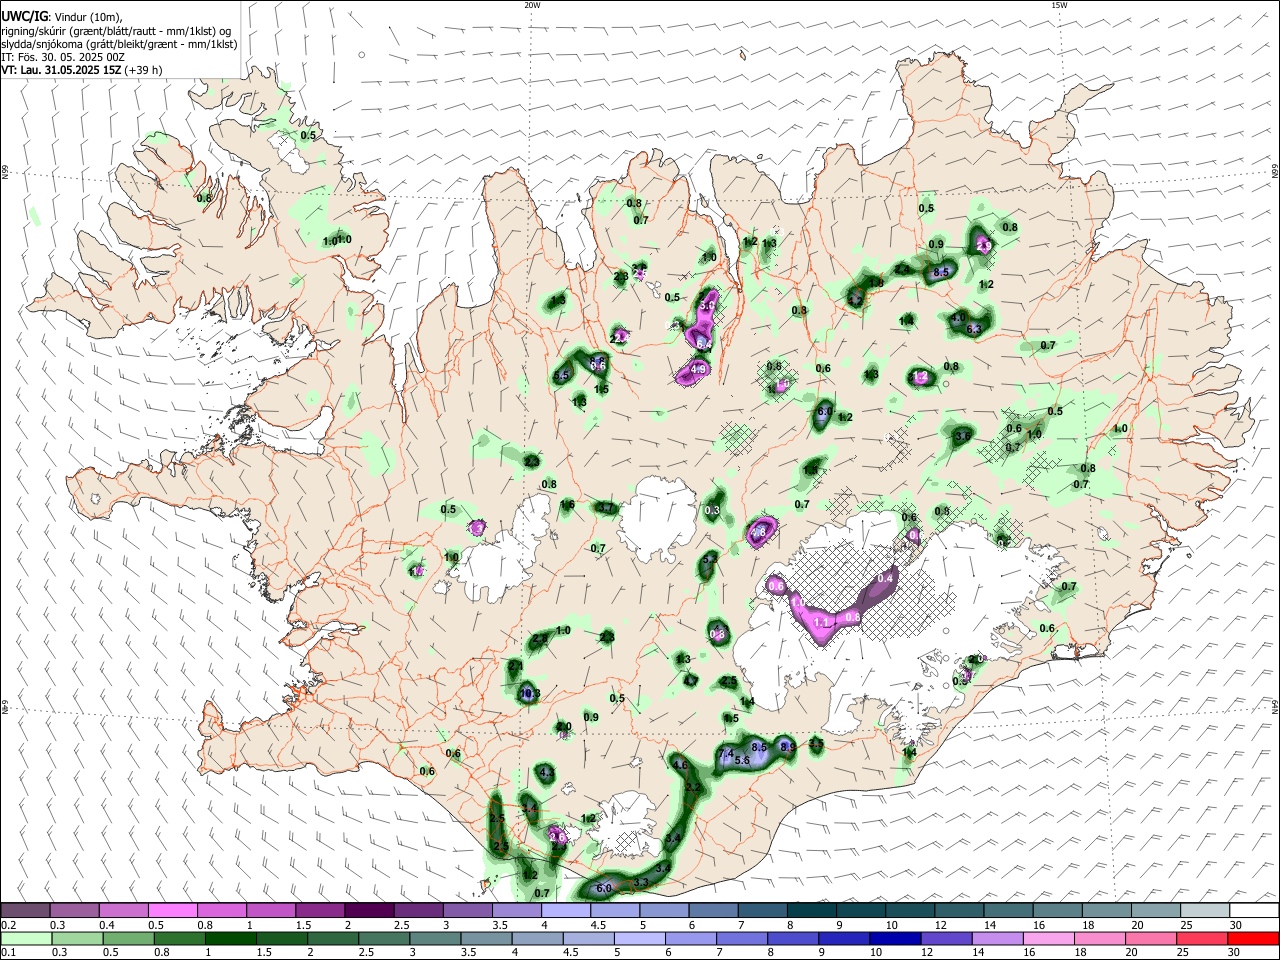1280x960 pixels.
Task: Click the '20W' longitude label
Action: pos(532,5)
